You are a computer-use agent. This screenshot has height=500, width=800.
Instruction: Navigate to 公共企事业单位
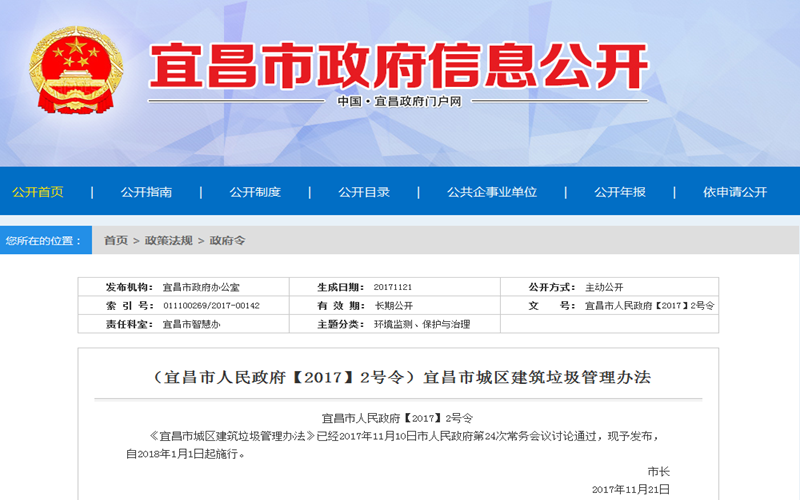click(x=492, y=192)
